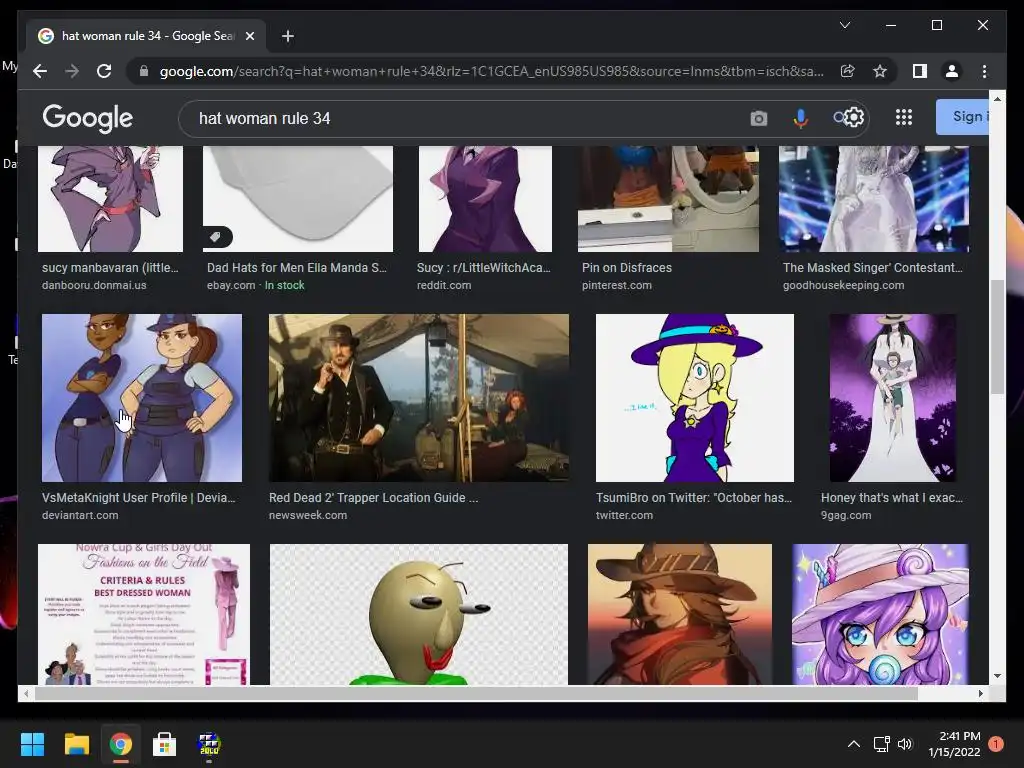1024x768 pixels.
Task: Open the Red Dead 2 Trapper Location Guide thumbnail
Action: point(419,398)
